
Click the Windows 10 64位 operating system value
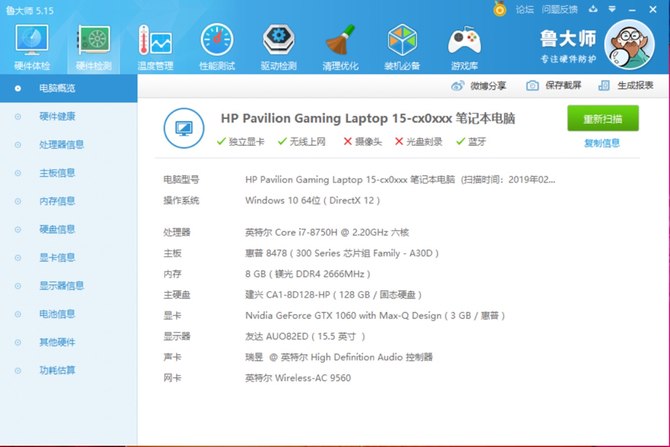(x=312, y=200)
